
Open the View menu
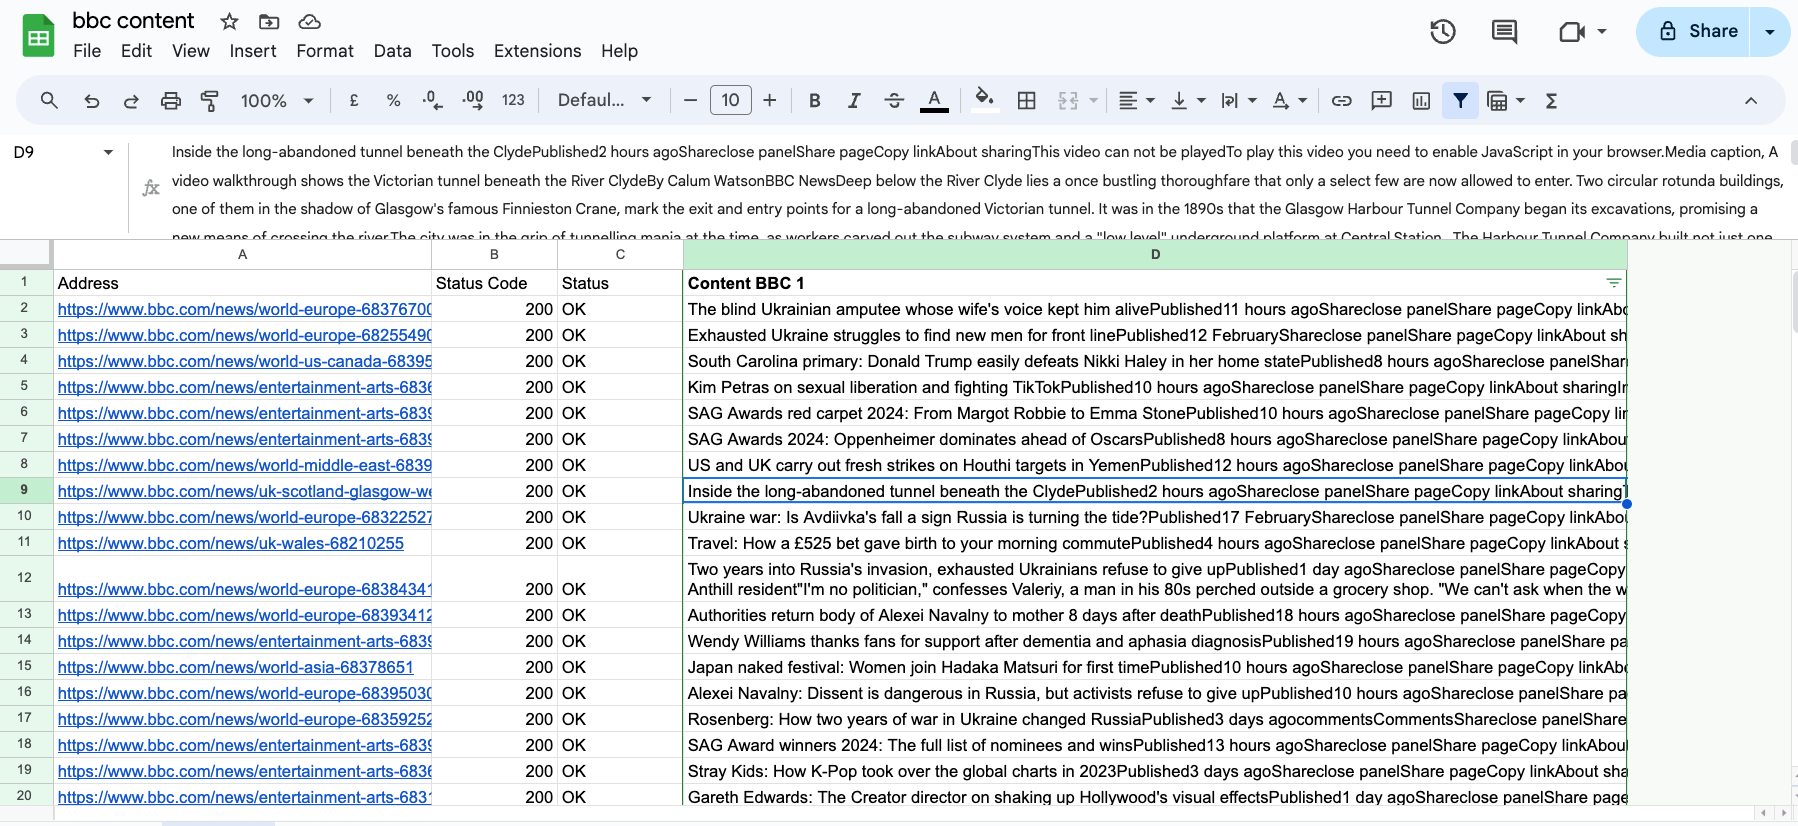click(x=191, y=51)
